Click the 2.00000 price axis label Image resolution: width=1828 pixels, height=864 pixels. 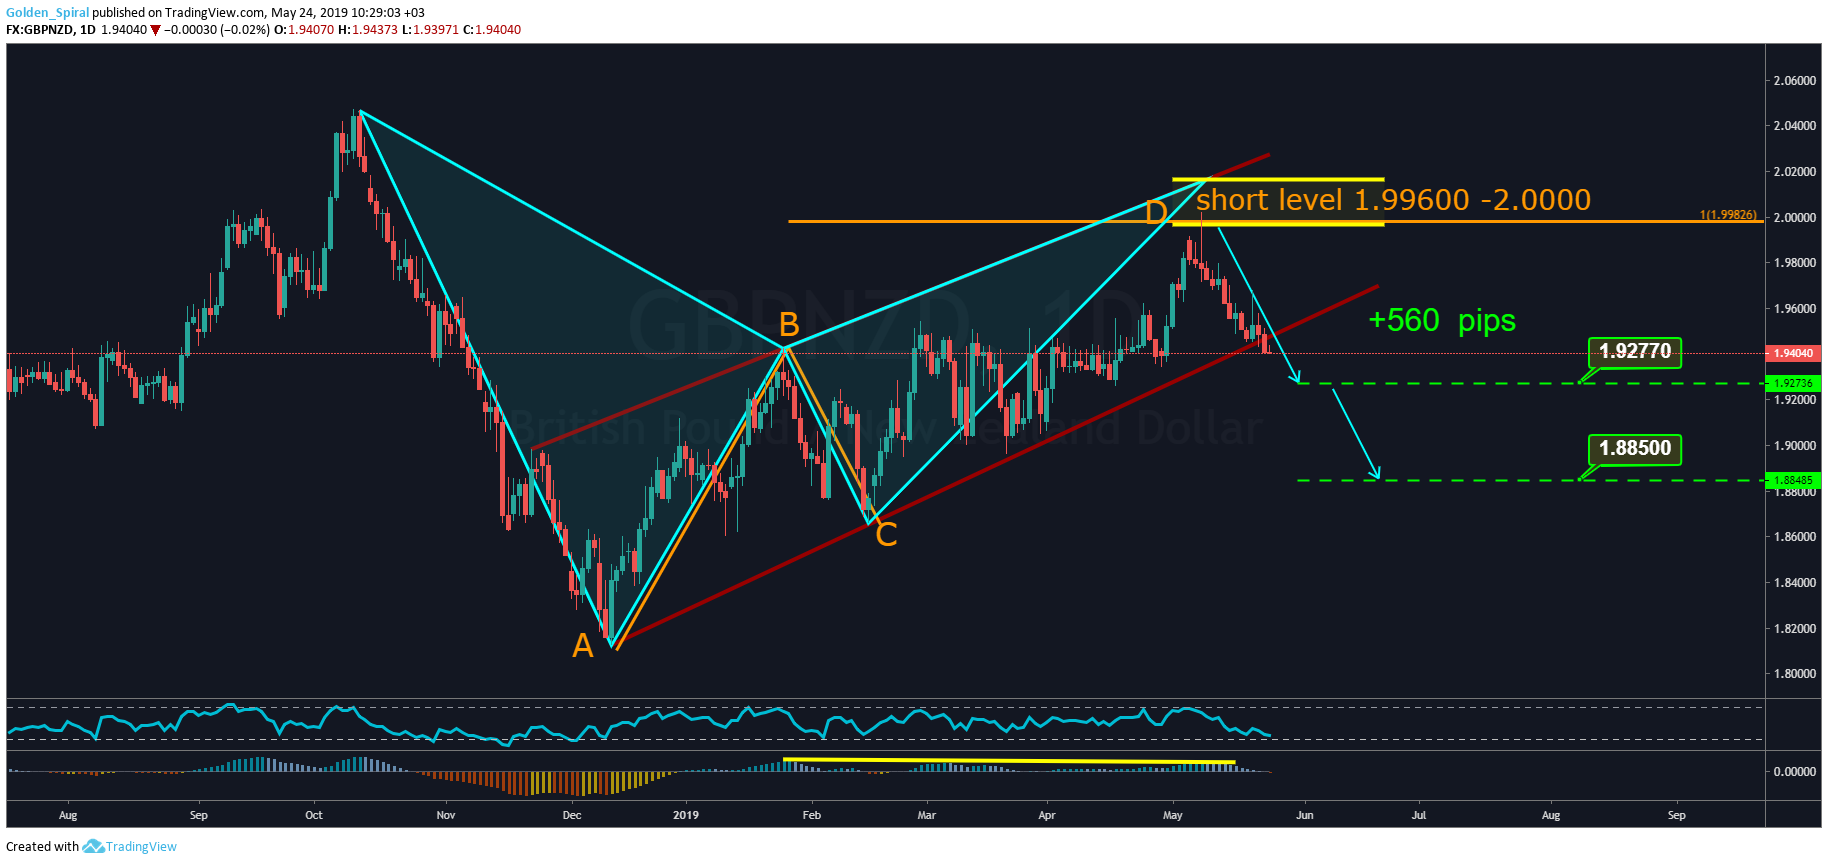click(1795, 217)
